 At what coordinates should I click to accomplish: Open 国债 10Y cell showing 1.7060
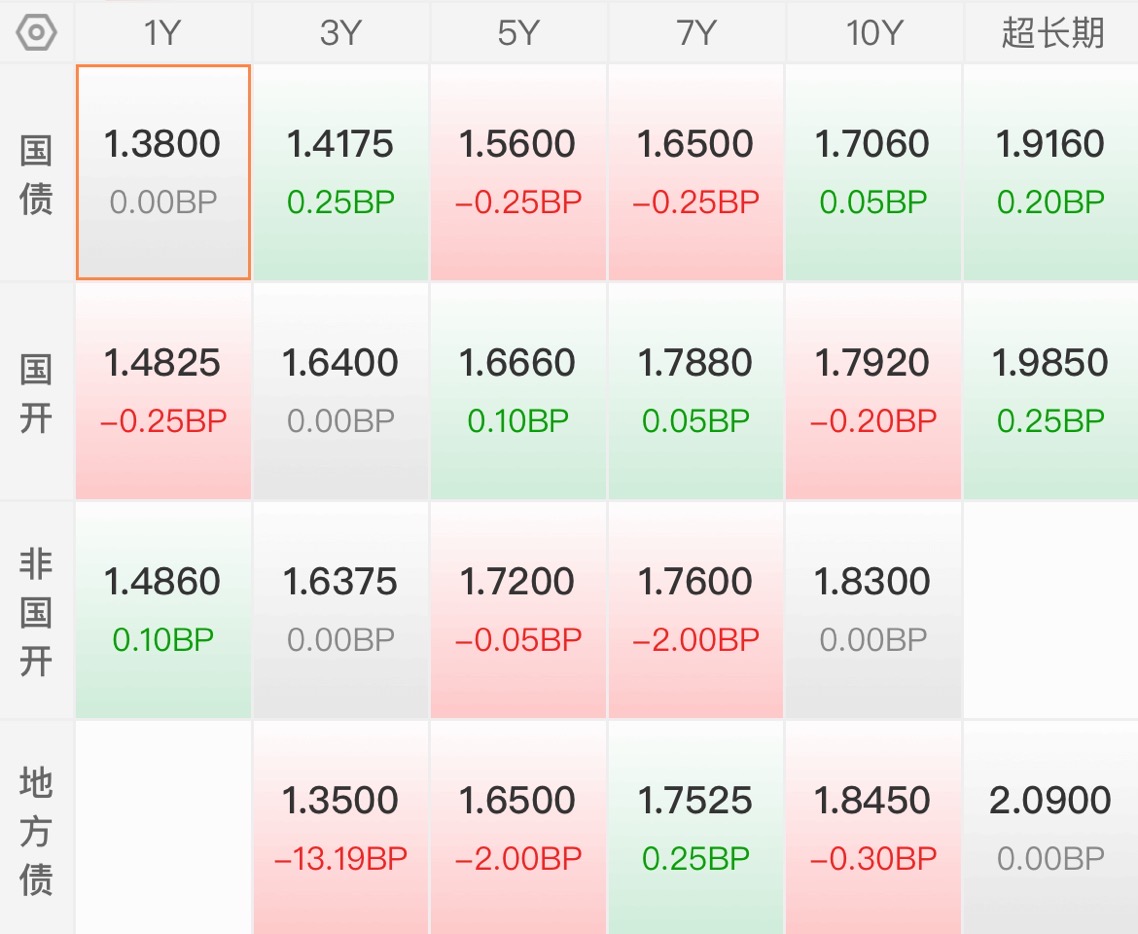coord(874,172)
